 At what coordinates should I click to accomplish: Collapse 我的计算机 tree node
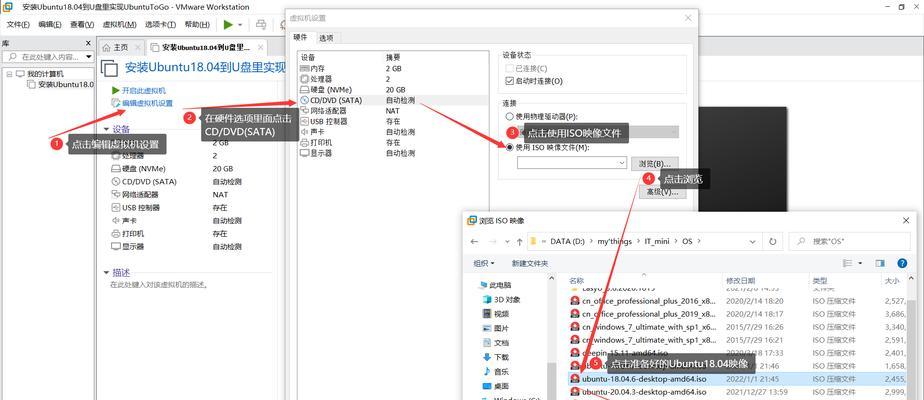pos(9,74)
